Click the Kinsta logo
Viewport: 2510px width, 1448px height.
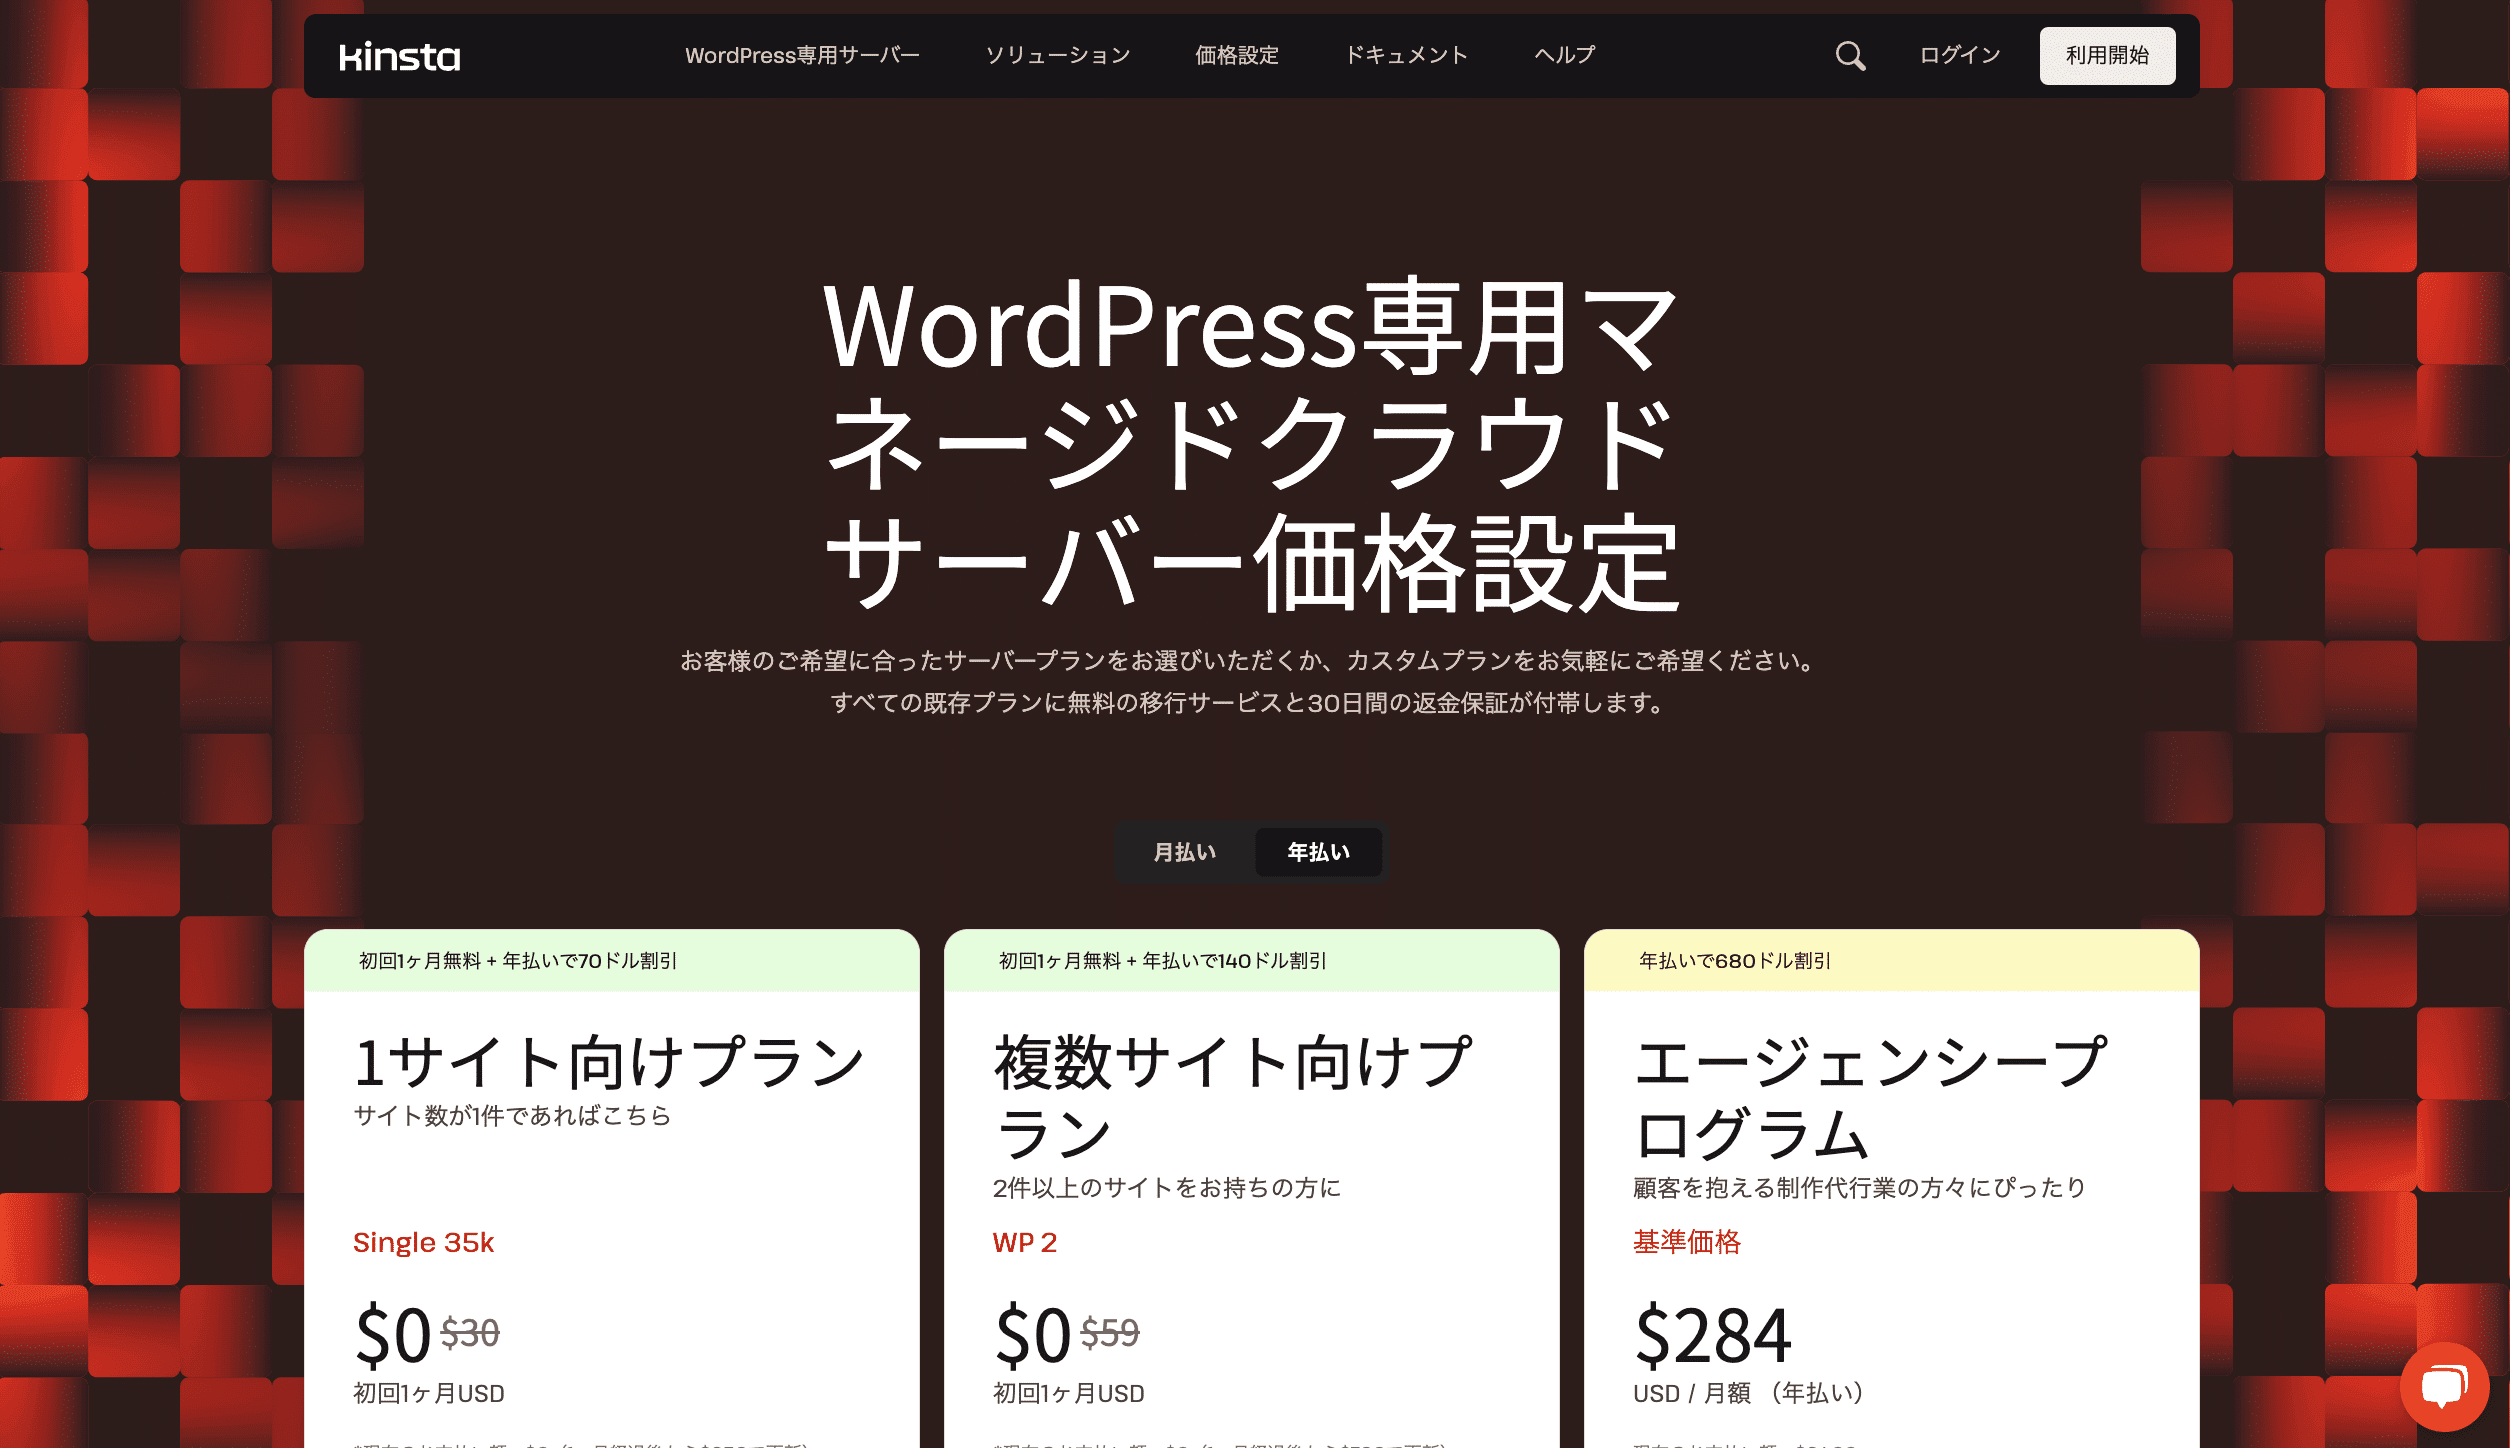[x=400, y=57]
